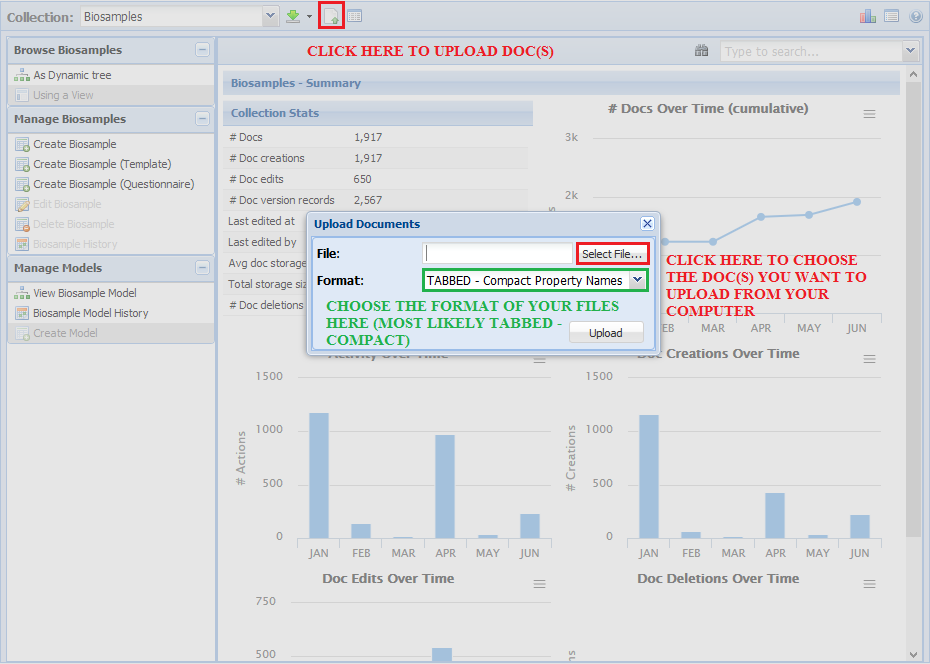The width and height of the screenshot is (930, 664).
Task: Click the upload documents toolbar icon
Action: (331, 16)
